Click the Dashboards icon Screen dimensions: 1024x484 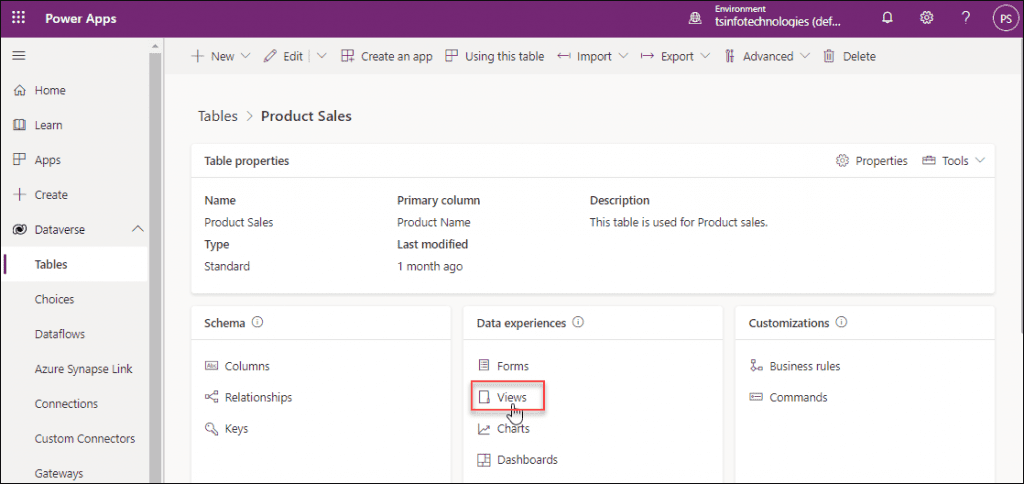(484, 460)
